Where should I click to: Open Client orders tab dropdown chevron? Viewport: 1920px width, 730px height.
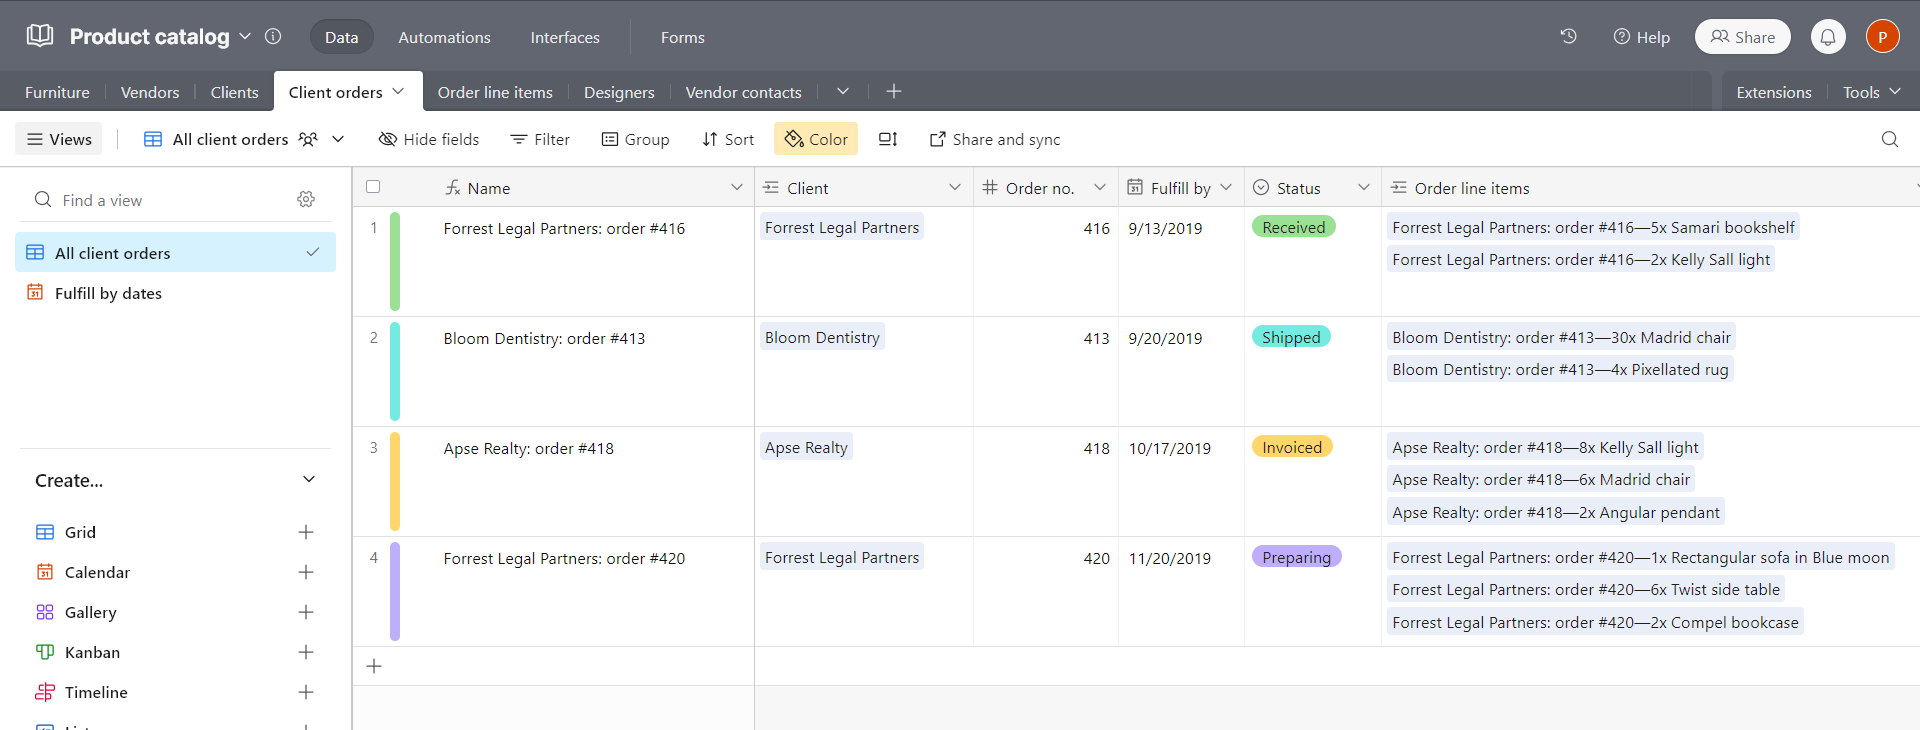click(x=398, y=91)
